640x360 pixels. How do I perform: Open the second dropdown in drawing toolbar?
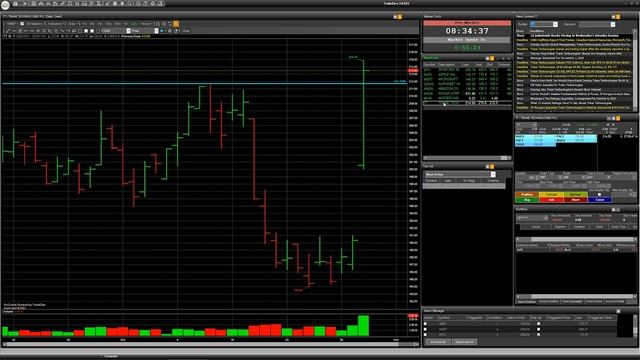pyautogui.click(x=157, y=31)
